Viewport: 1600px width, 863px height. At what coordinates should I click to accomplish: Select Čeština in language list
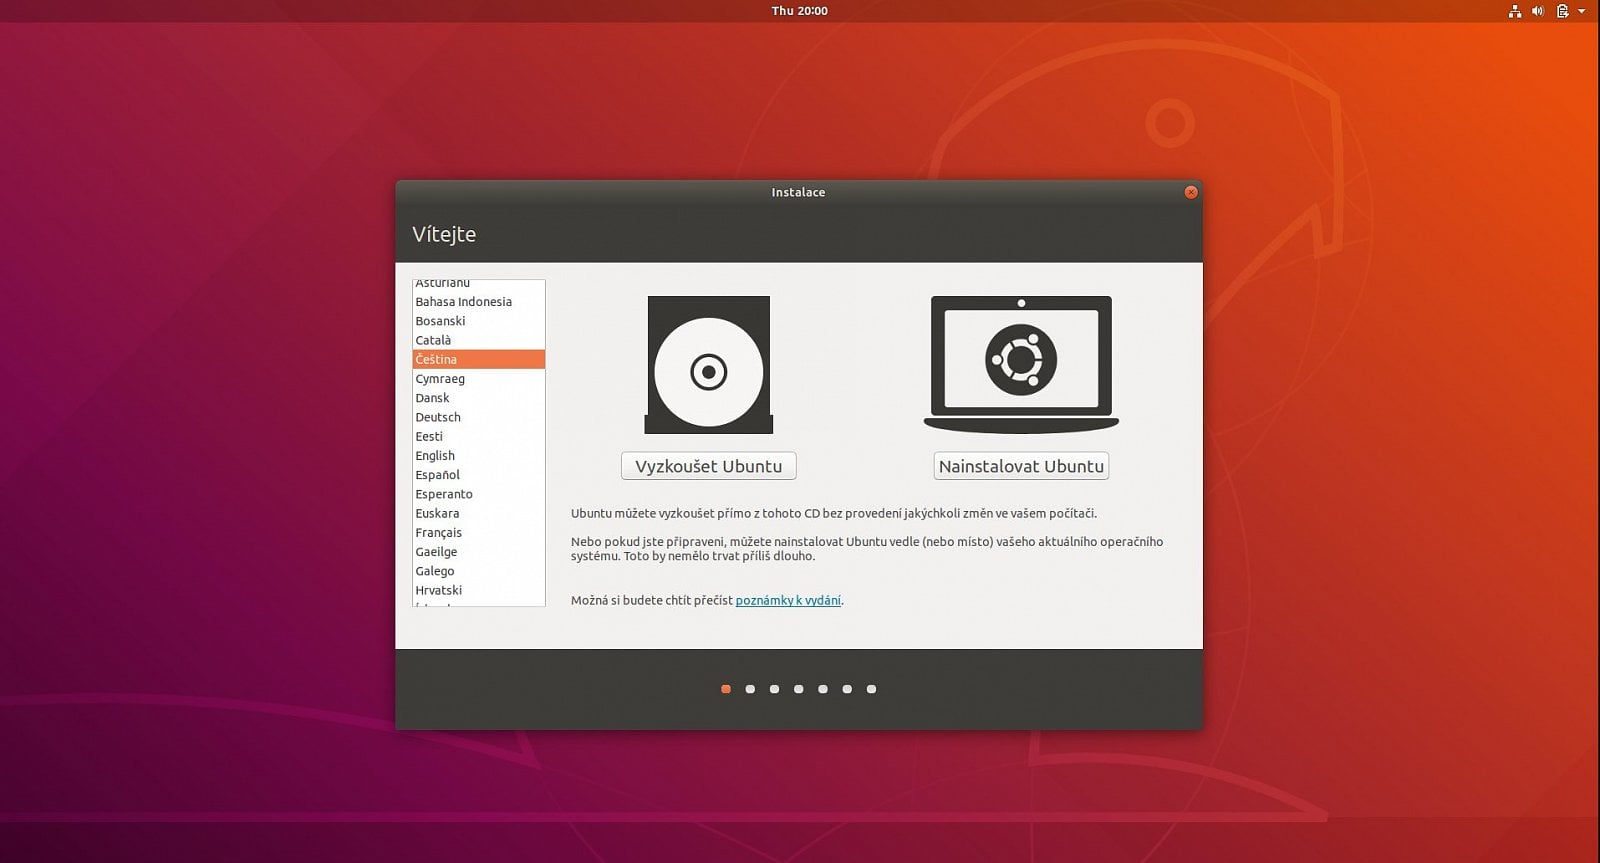click(479, 359)
